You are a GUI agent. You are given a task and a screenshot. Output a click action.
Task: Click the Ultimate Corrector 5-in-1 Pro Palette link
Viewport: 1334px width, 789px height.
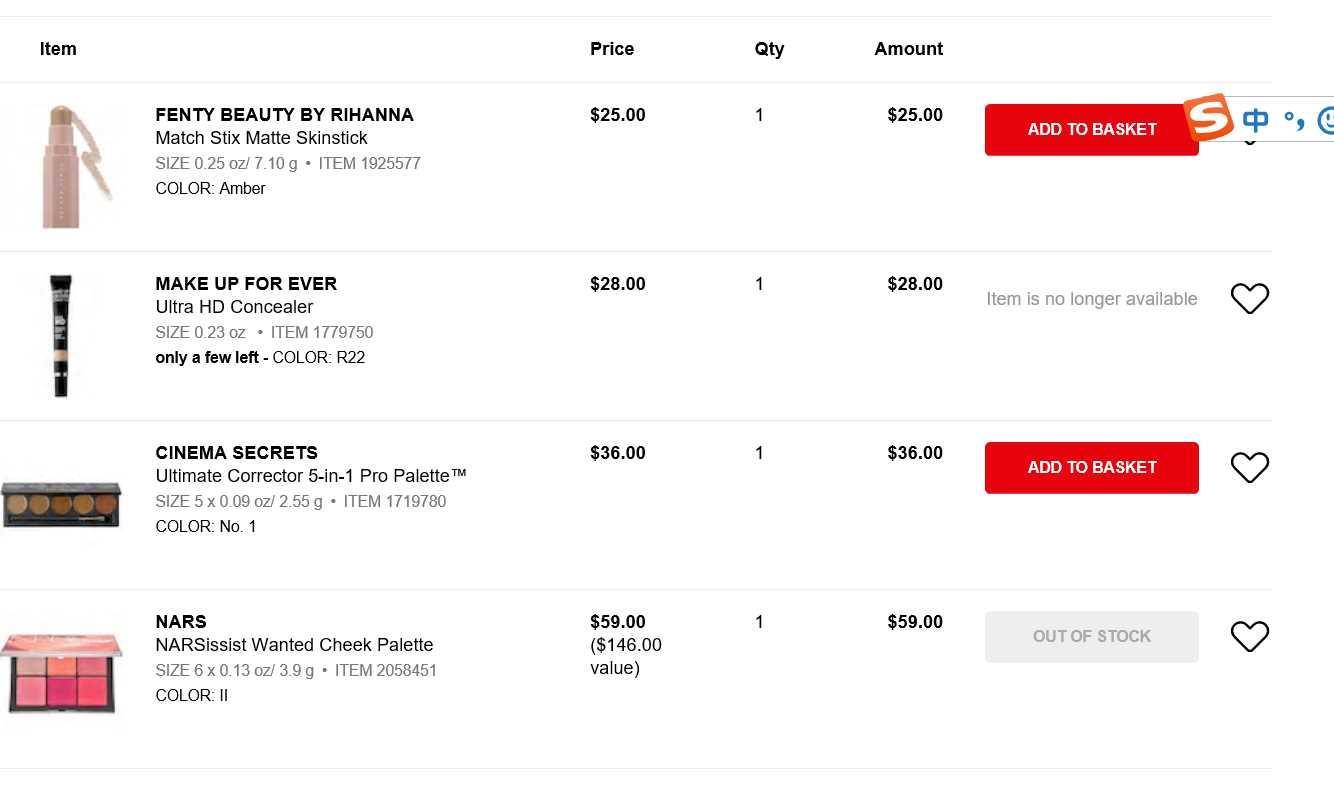[311, 476]
